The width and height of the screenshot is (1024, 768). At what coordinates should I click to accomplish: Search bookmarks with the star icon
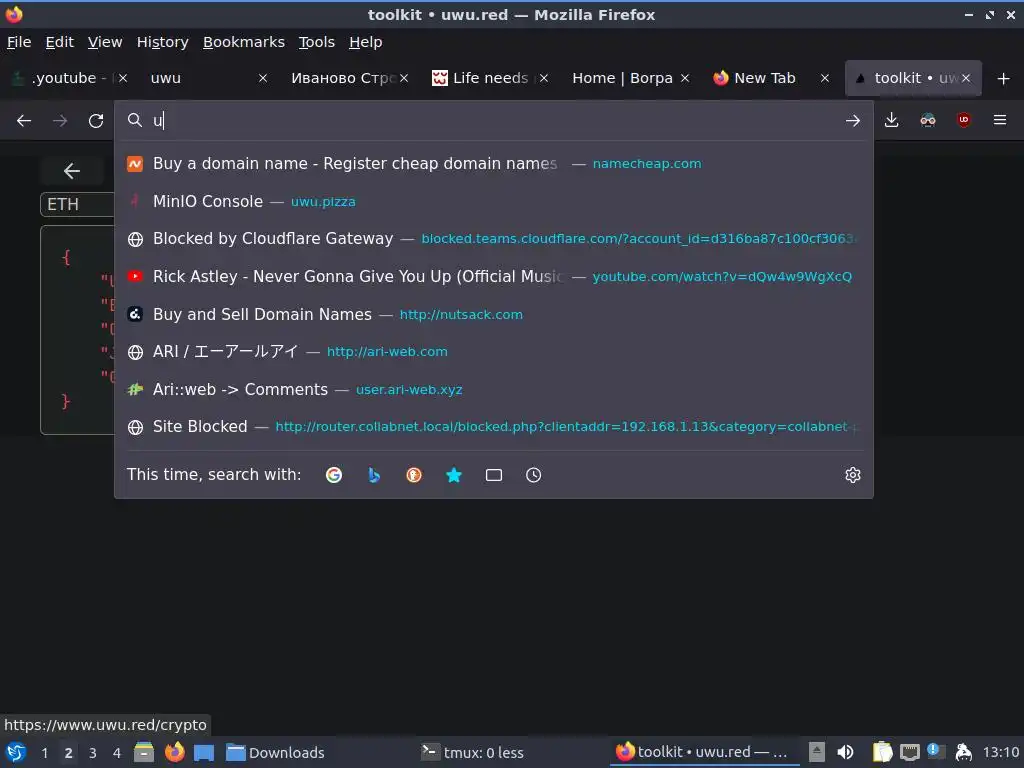click(x=454, y=475)
